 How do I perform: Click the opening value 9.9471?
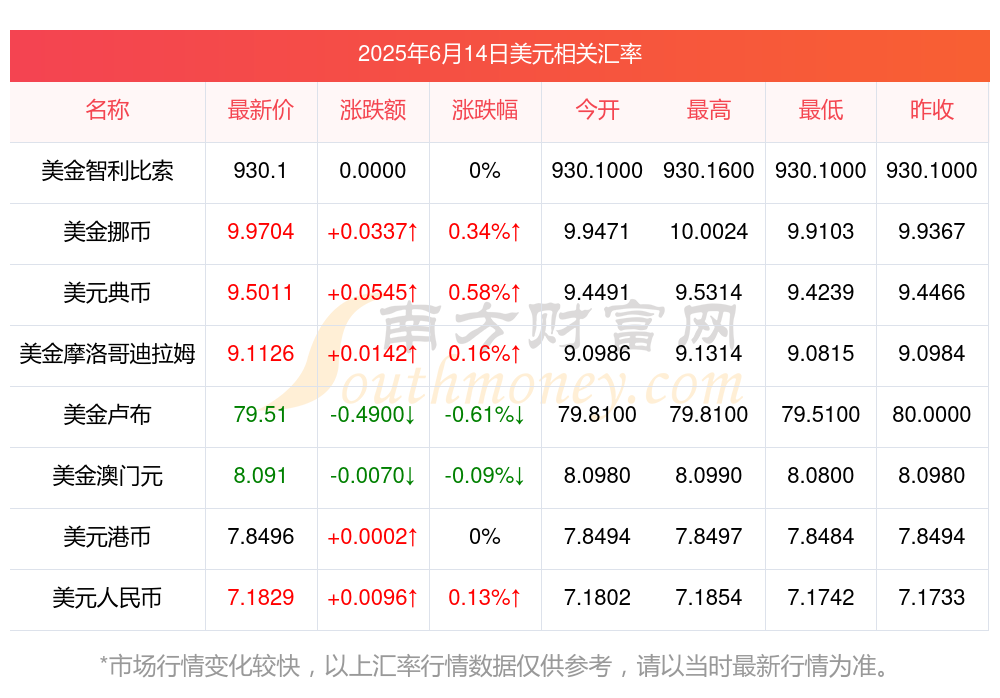[x=597, y=232]
